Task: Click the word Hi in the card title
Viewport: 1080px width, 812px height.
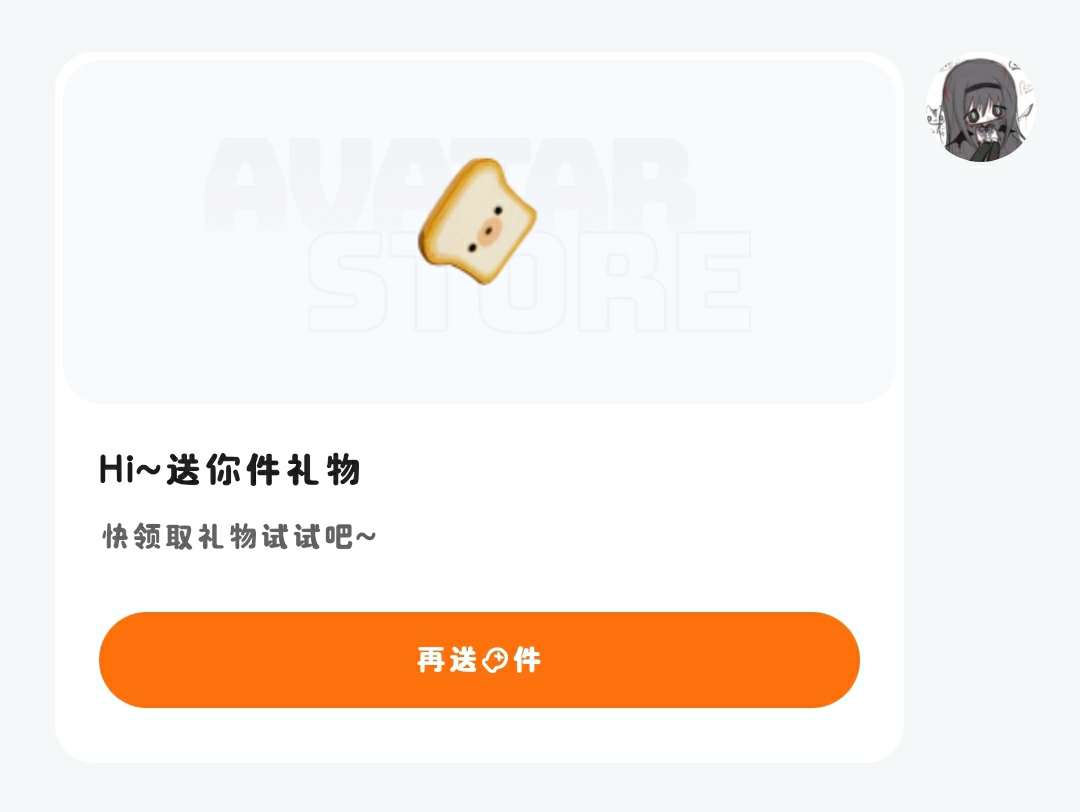Action: tap(116, 470)
